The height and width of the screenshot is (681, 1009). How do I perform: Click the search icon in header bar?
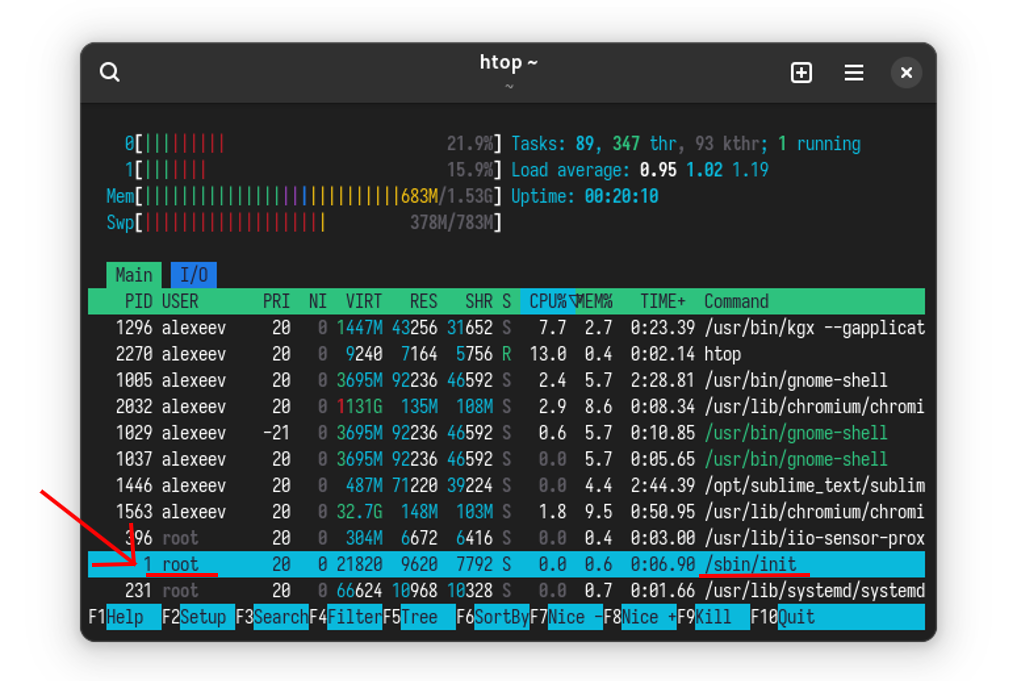click(110, 72)
